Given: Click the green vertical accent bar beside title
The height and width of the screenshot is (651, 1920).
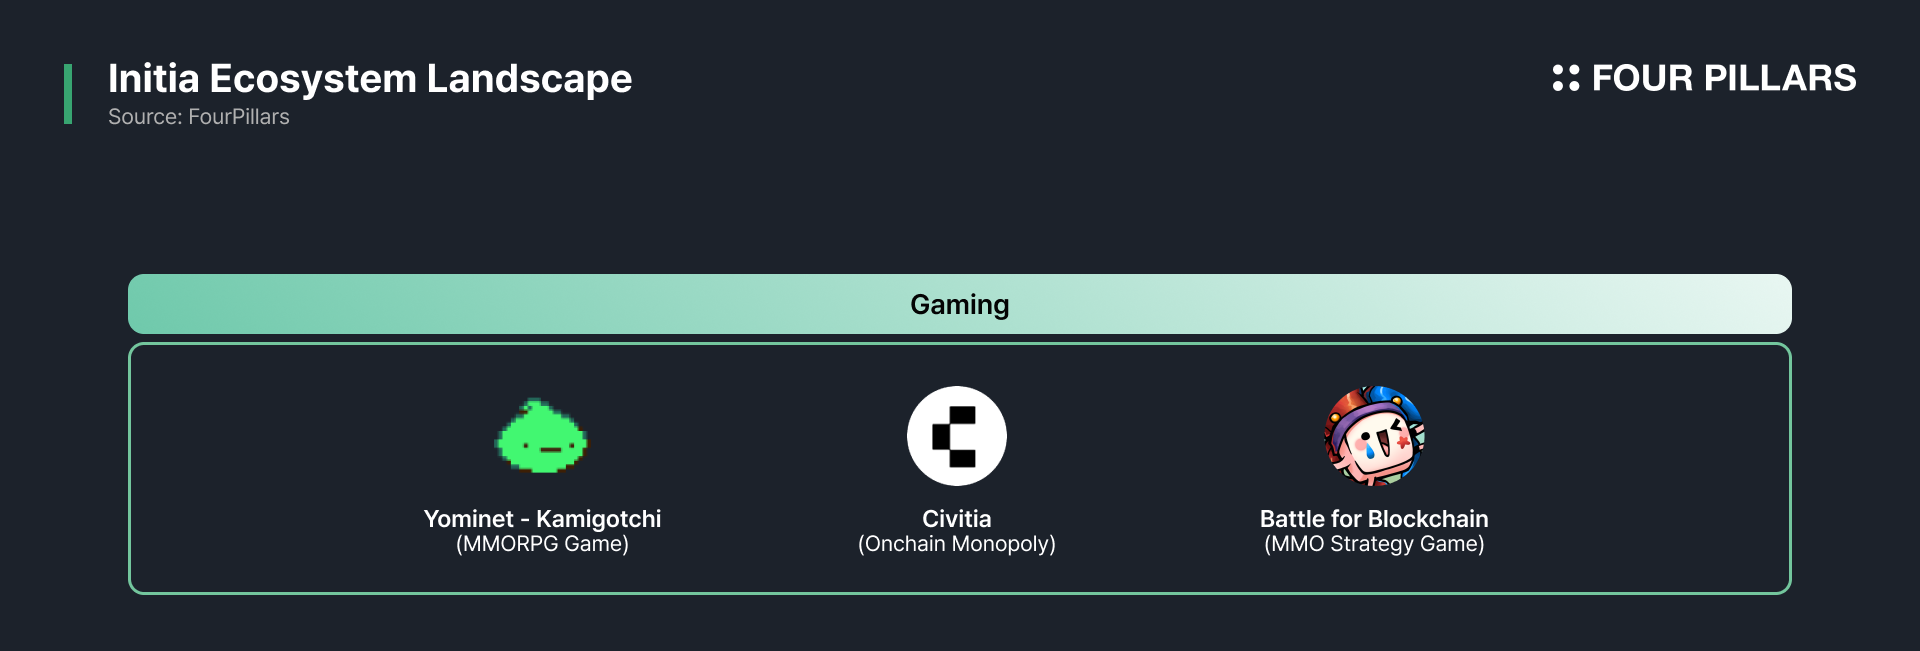Looking at the screenshot, I should pos(68,94).
